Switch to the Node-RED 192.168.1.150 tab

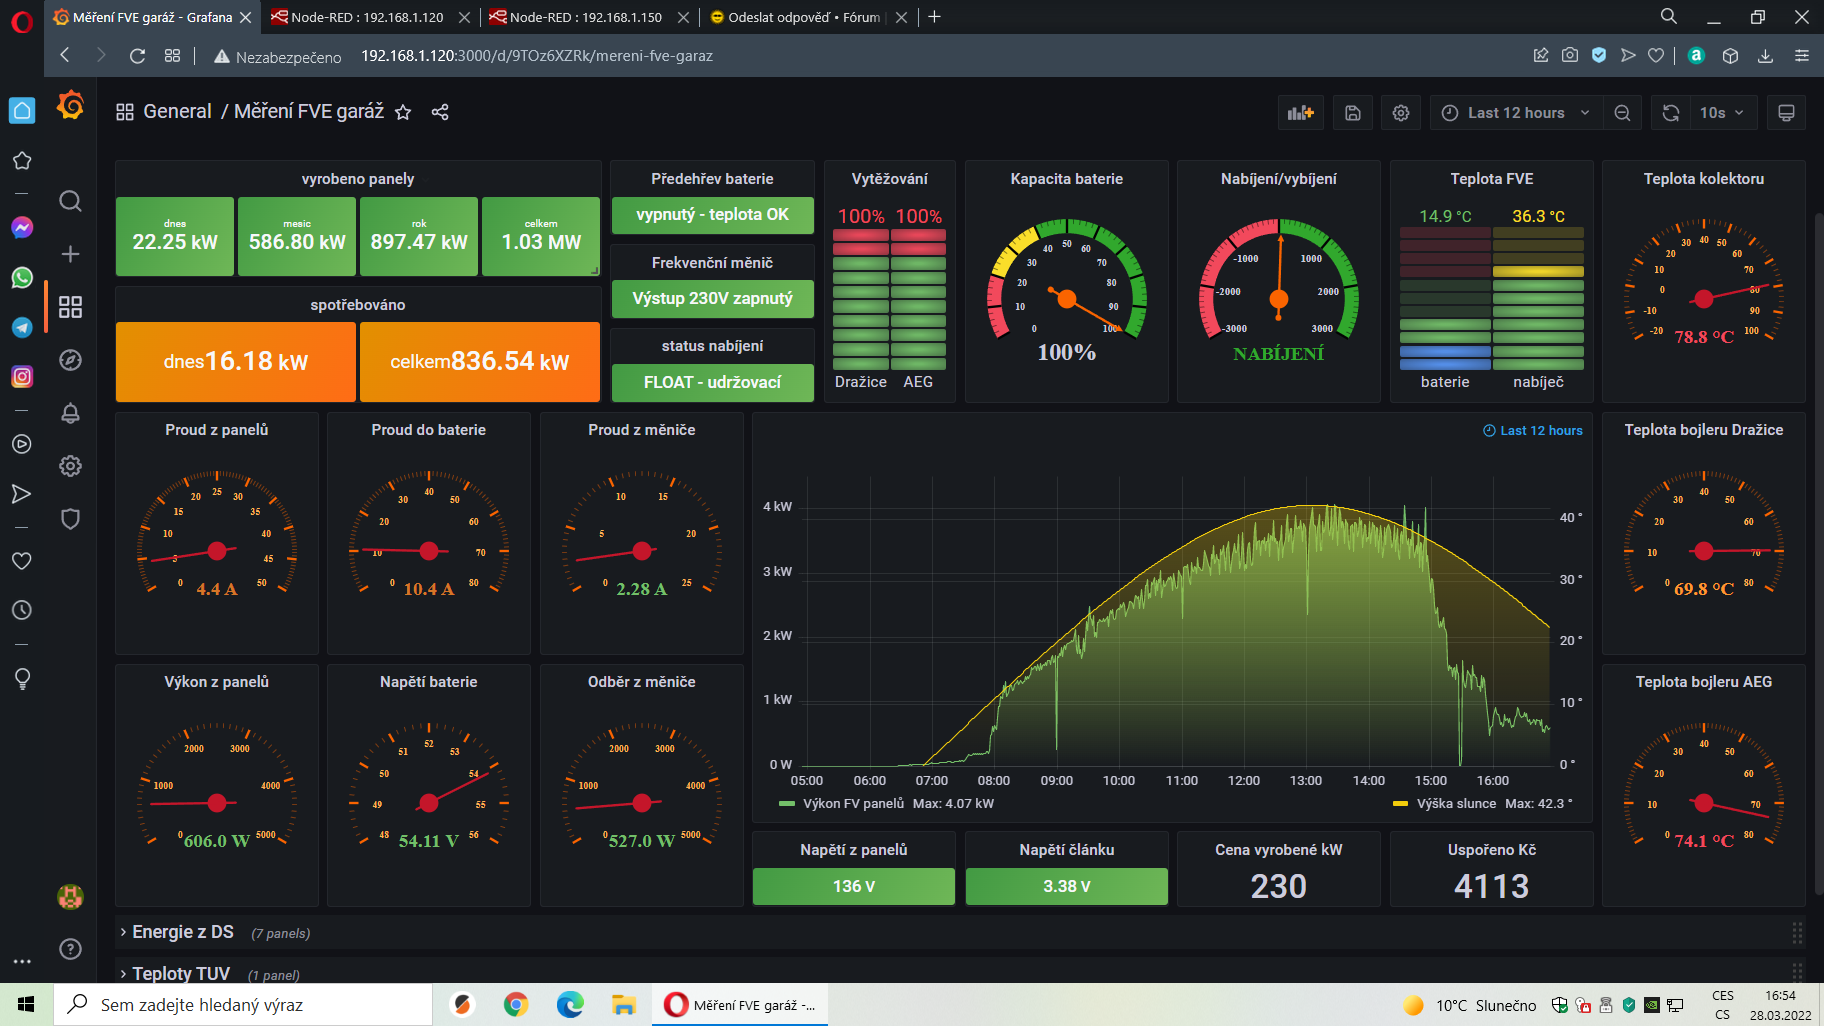(585, 17)
